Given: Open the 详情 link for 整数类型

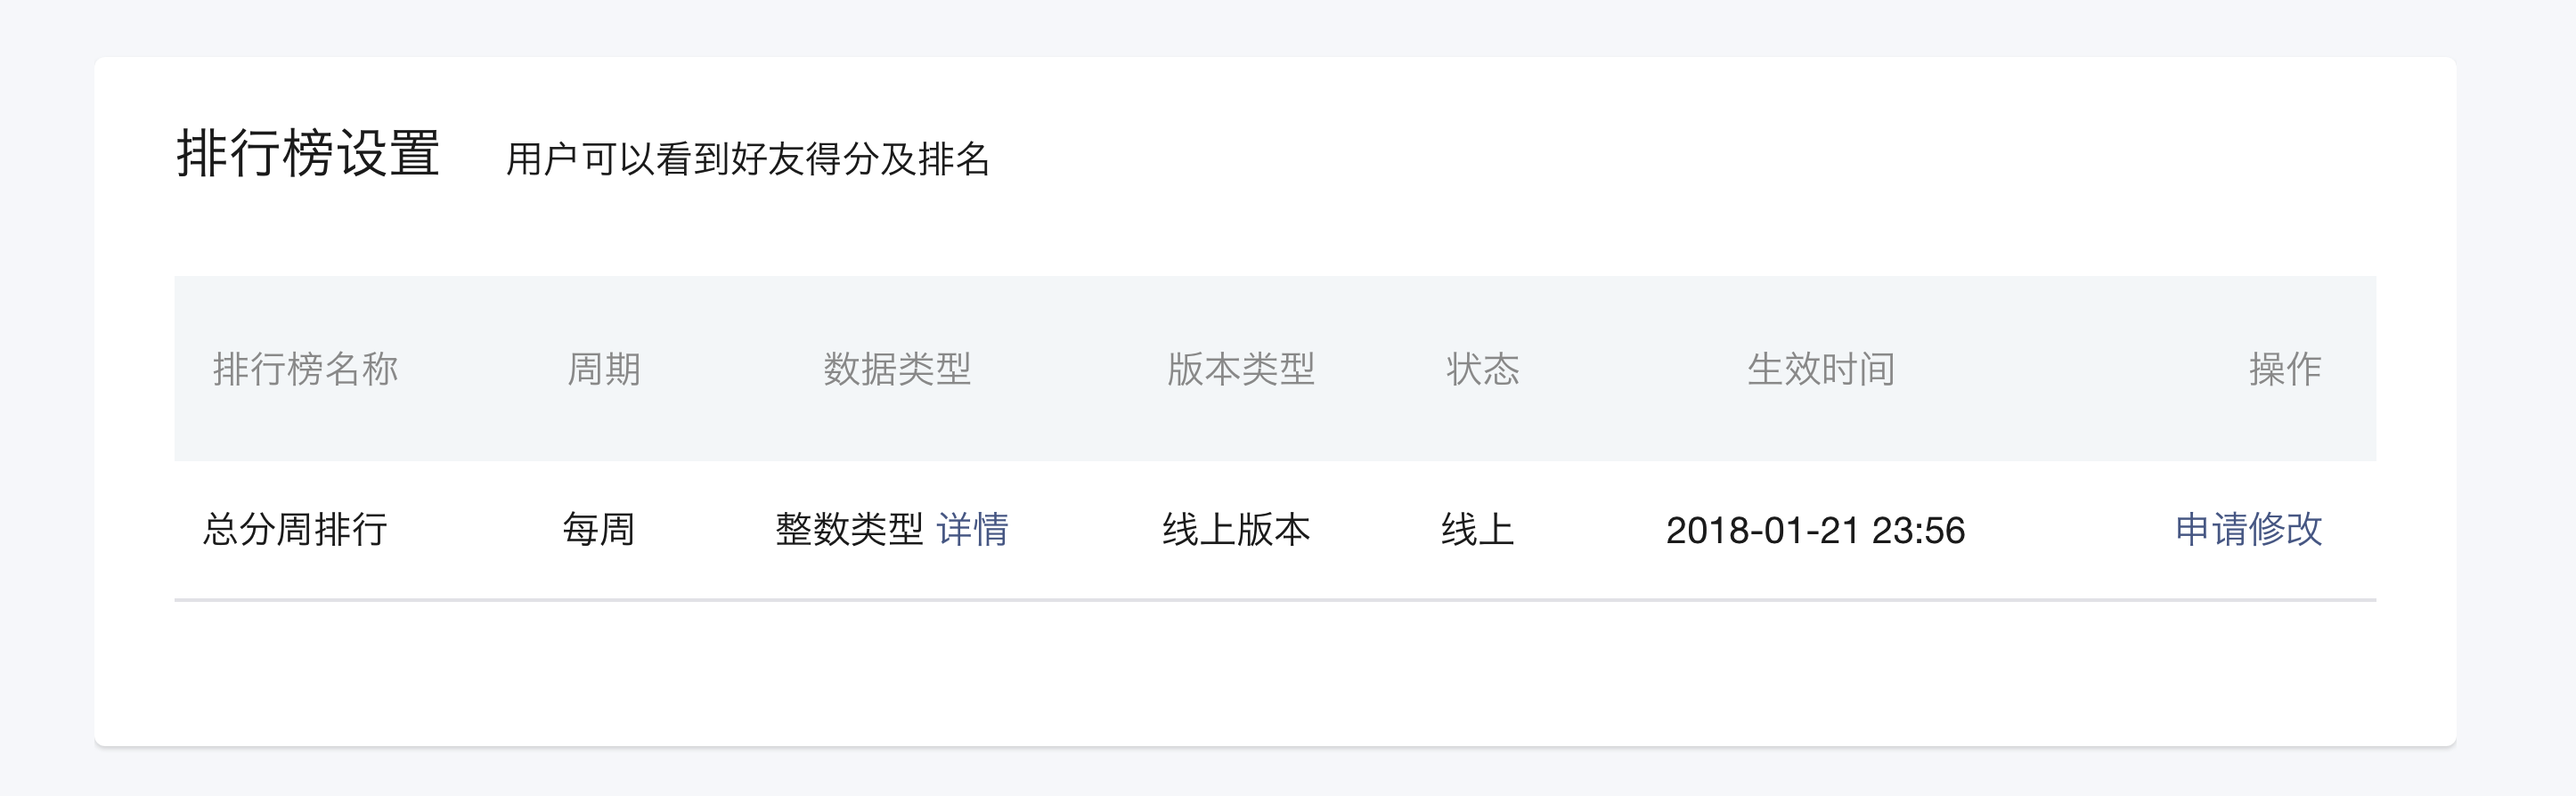Looking at the screenshot, I should [x=972, y=529].
